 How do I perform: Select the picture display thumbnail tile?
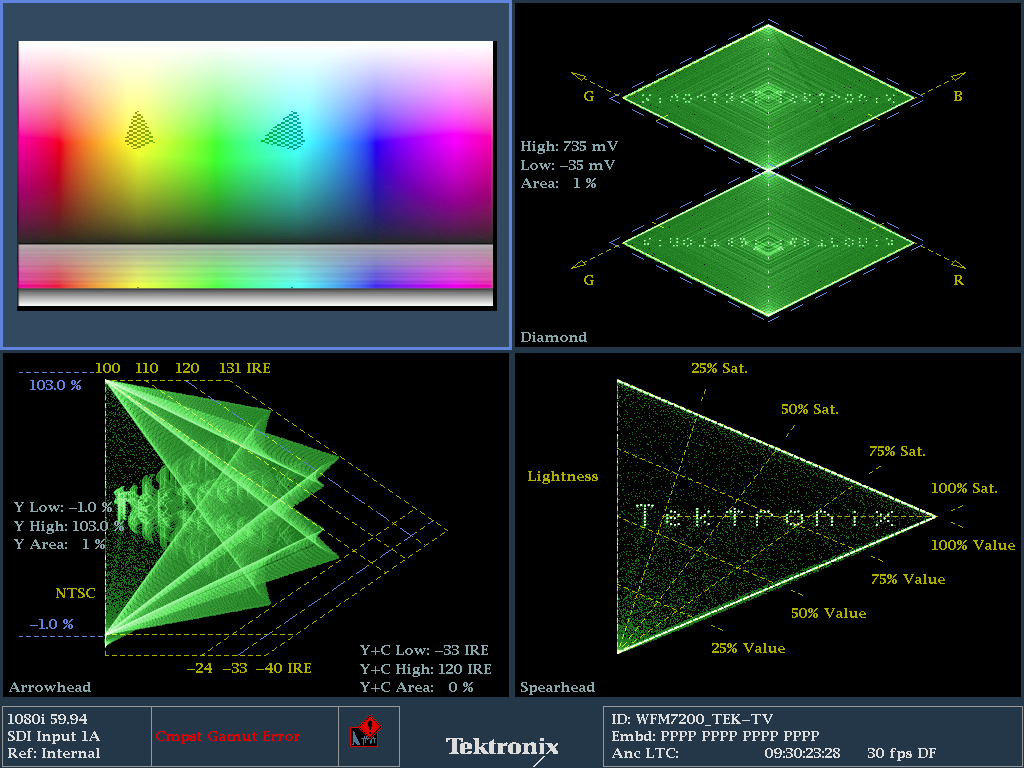[256, 175]
